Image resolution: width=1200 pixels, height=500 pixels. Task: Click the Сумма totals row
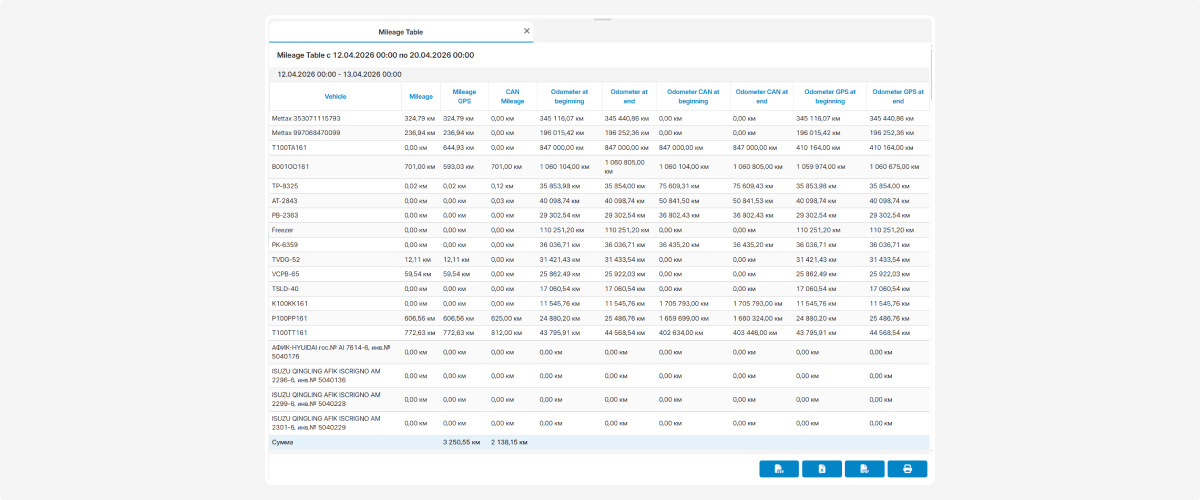pos(599,441)
